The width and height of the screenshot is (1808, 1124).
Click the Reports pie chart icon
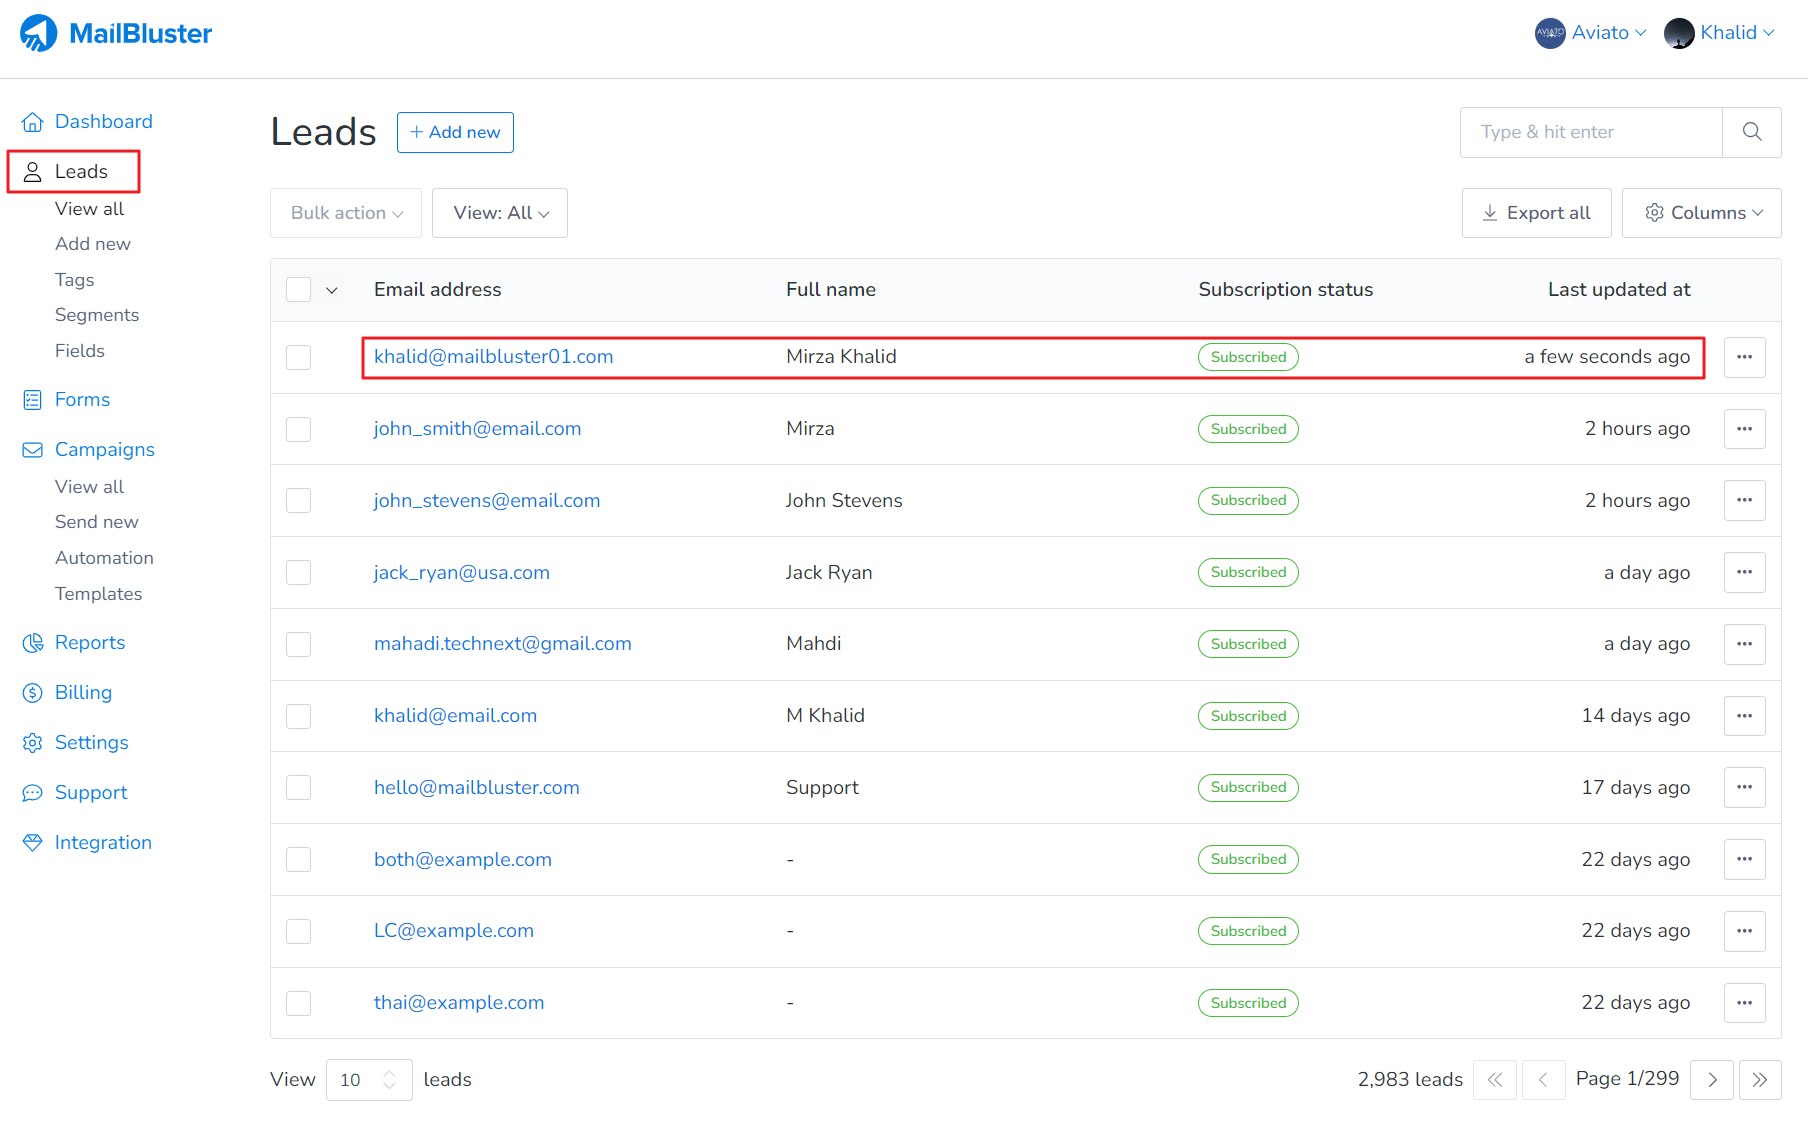click(33, 643)
